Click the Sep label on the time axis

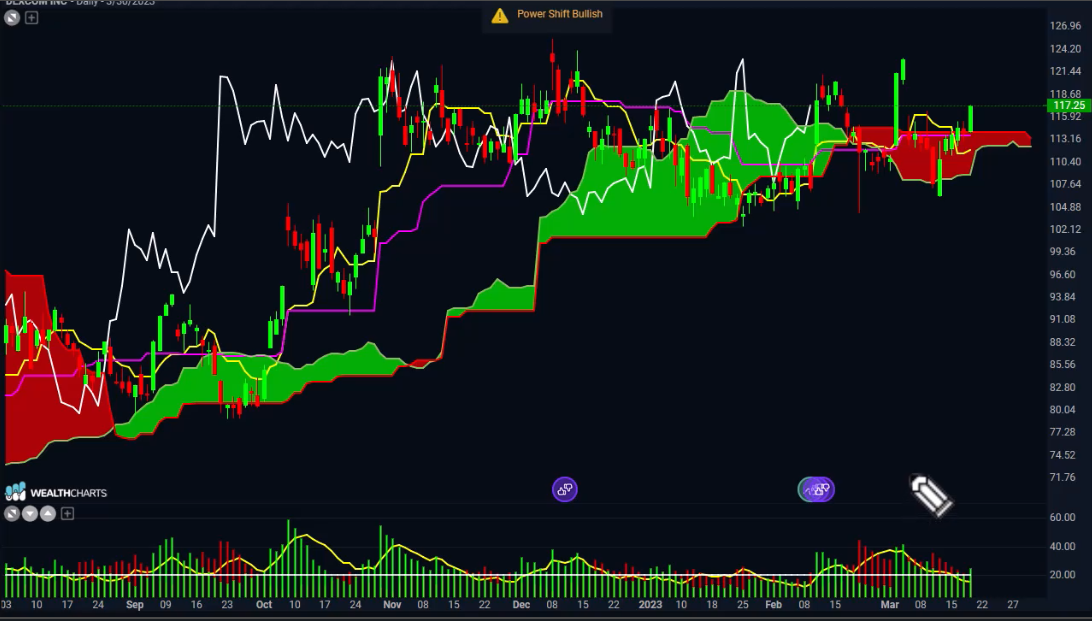(134, 604)
